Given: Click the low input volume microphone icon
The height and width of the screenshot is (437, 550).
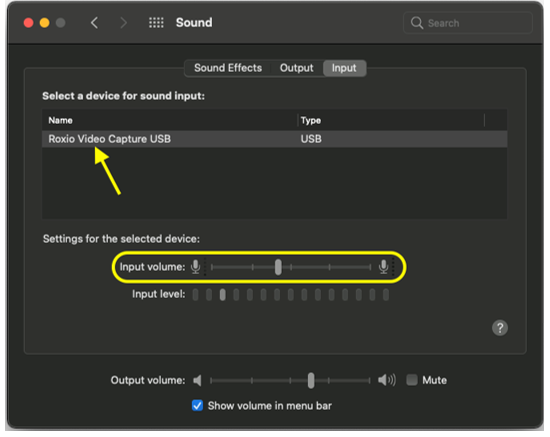Looking at the screenshot, I should pos(195,267).
